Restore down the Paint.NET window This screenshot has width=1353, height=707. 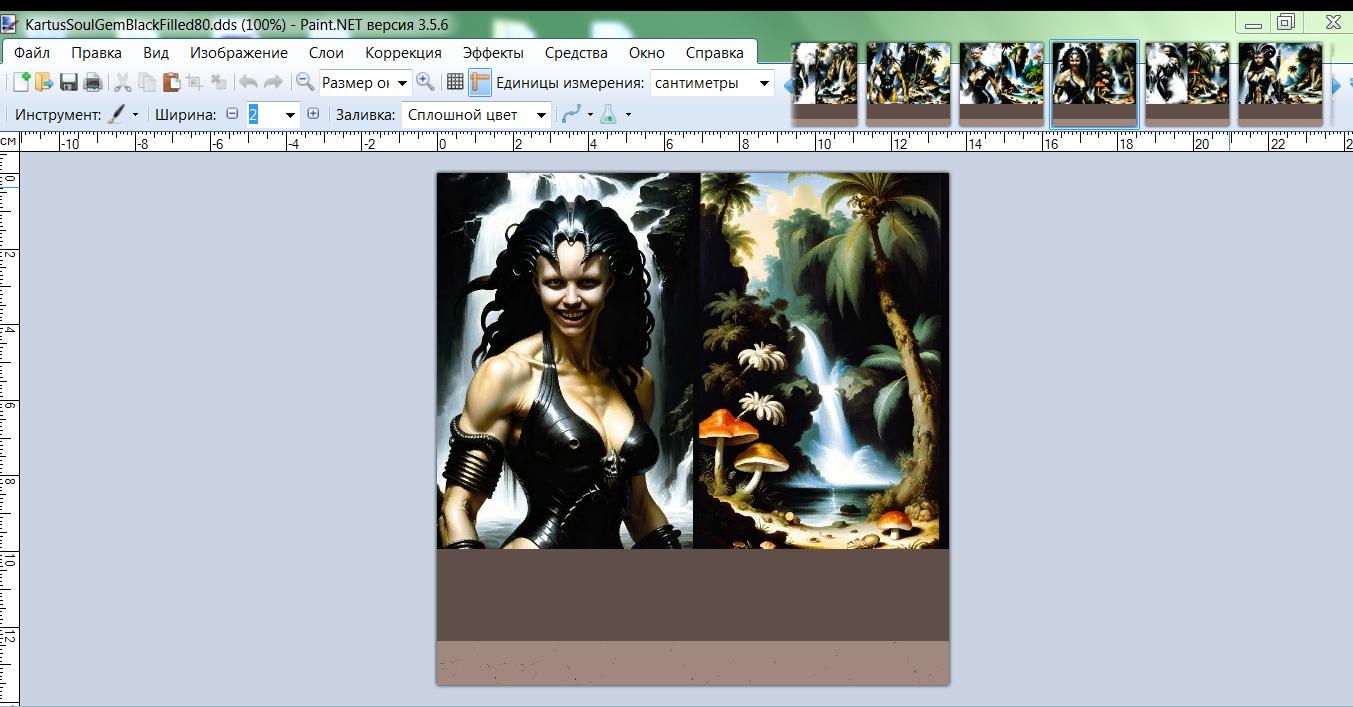[x=1286, y=21]
